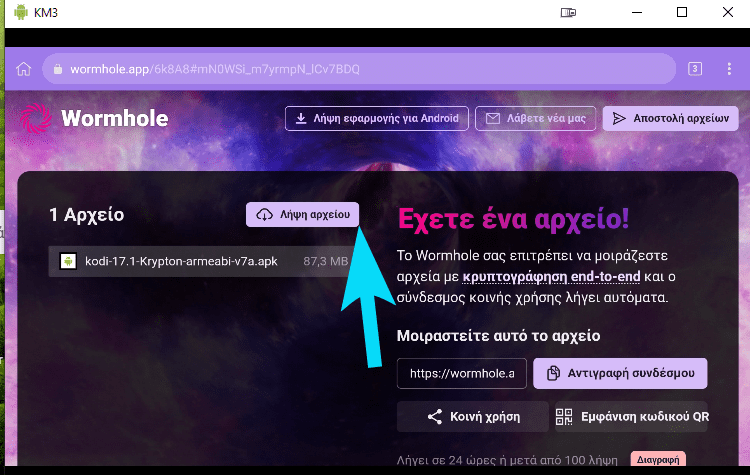Open the browser three-dot menu
This screenshot has width=750, height=475.
pos(729,69)
